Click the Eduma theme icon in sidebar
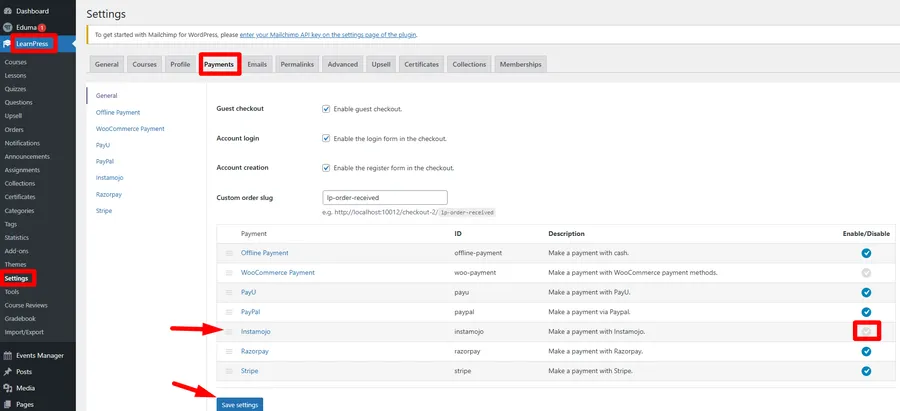 pos(7,28)
